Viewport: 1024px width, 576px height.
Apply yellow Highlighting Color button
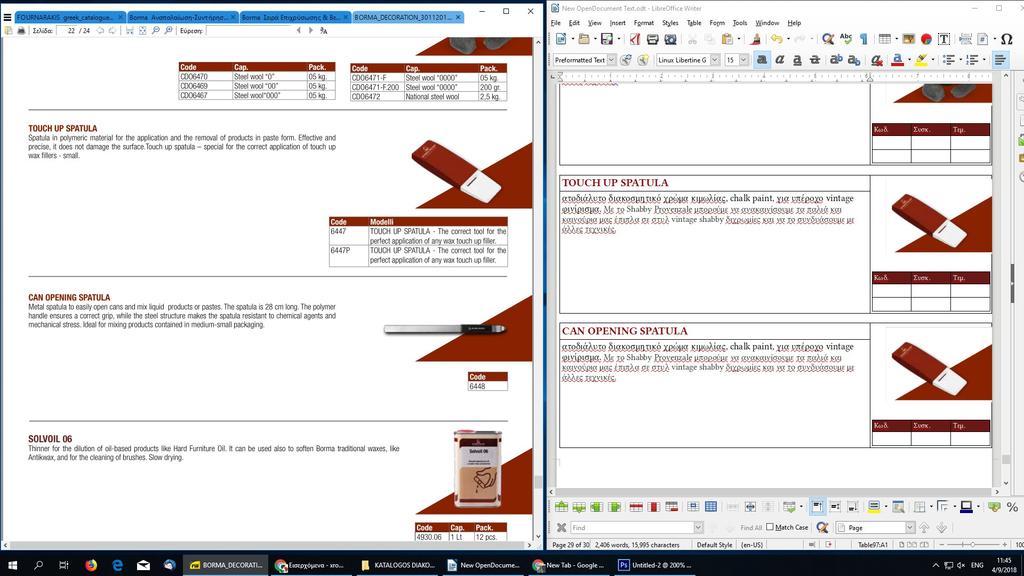[x=921, y=60]
